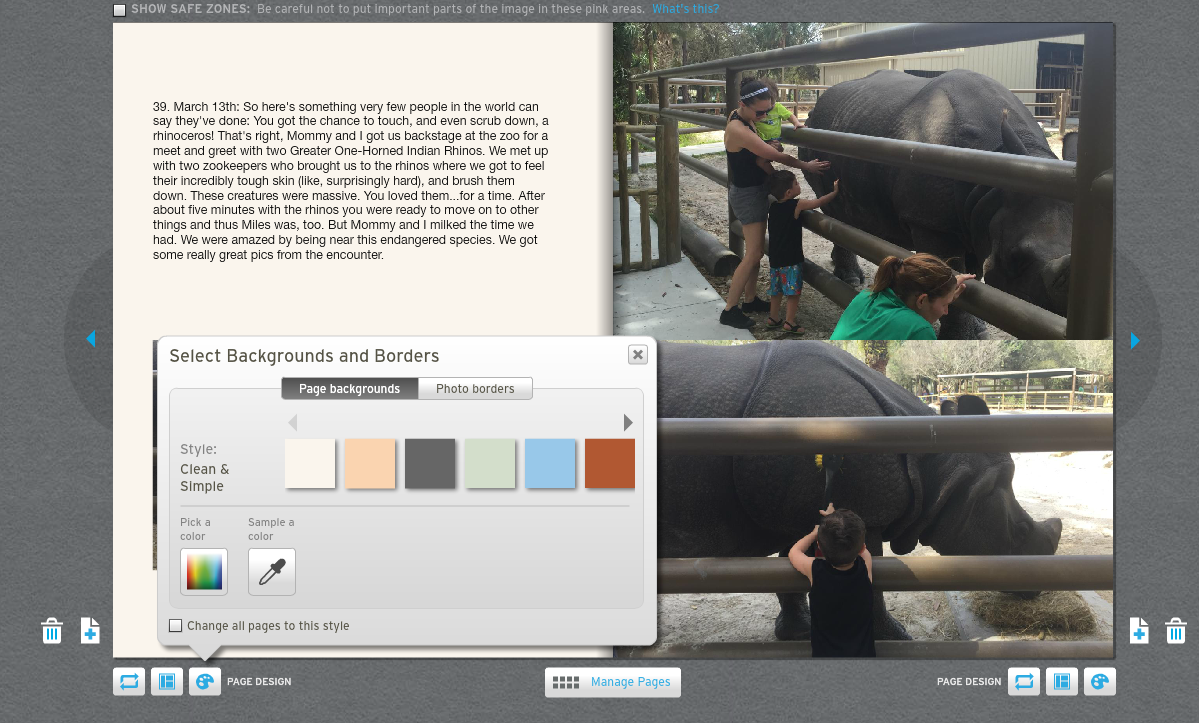The image size is (1199, 723).
Task: Enable the Show Safe Zones checkbox
Action: (120, 10)
